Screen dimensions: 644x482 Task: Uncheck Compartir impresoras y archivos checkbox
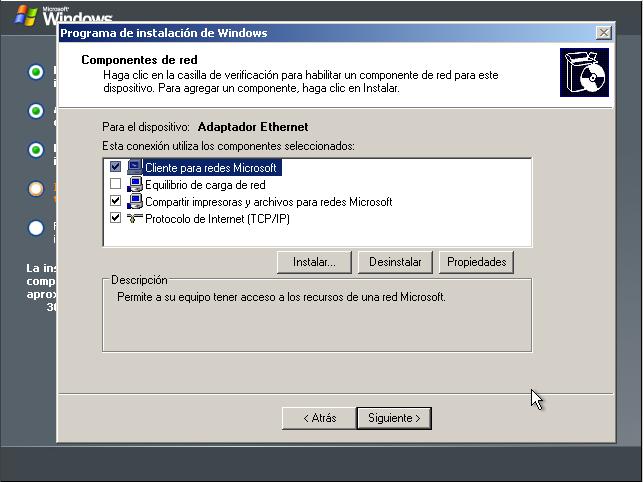[x=115, y=201]
